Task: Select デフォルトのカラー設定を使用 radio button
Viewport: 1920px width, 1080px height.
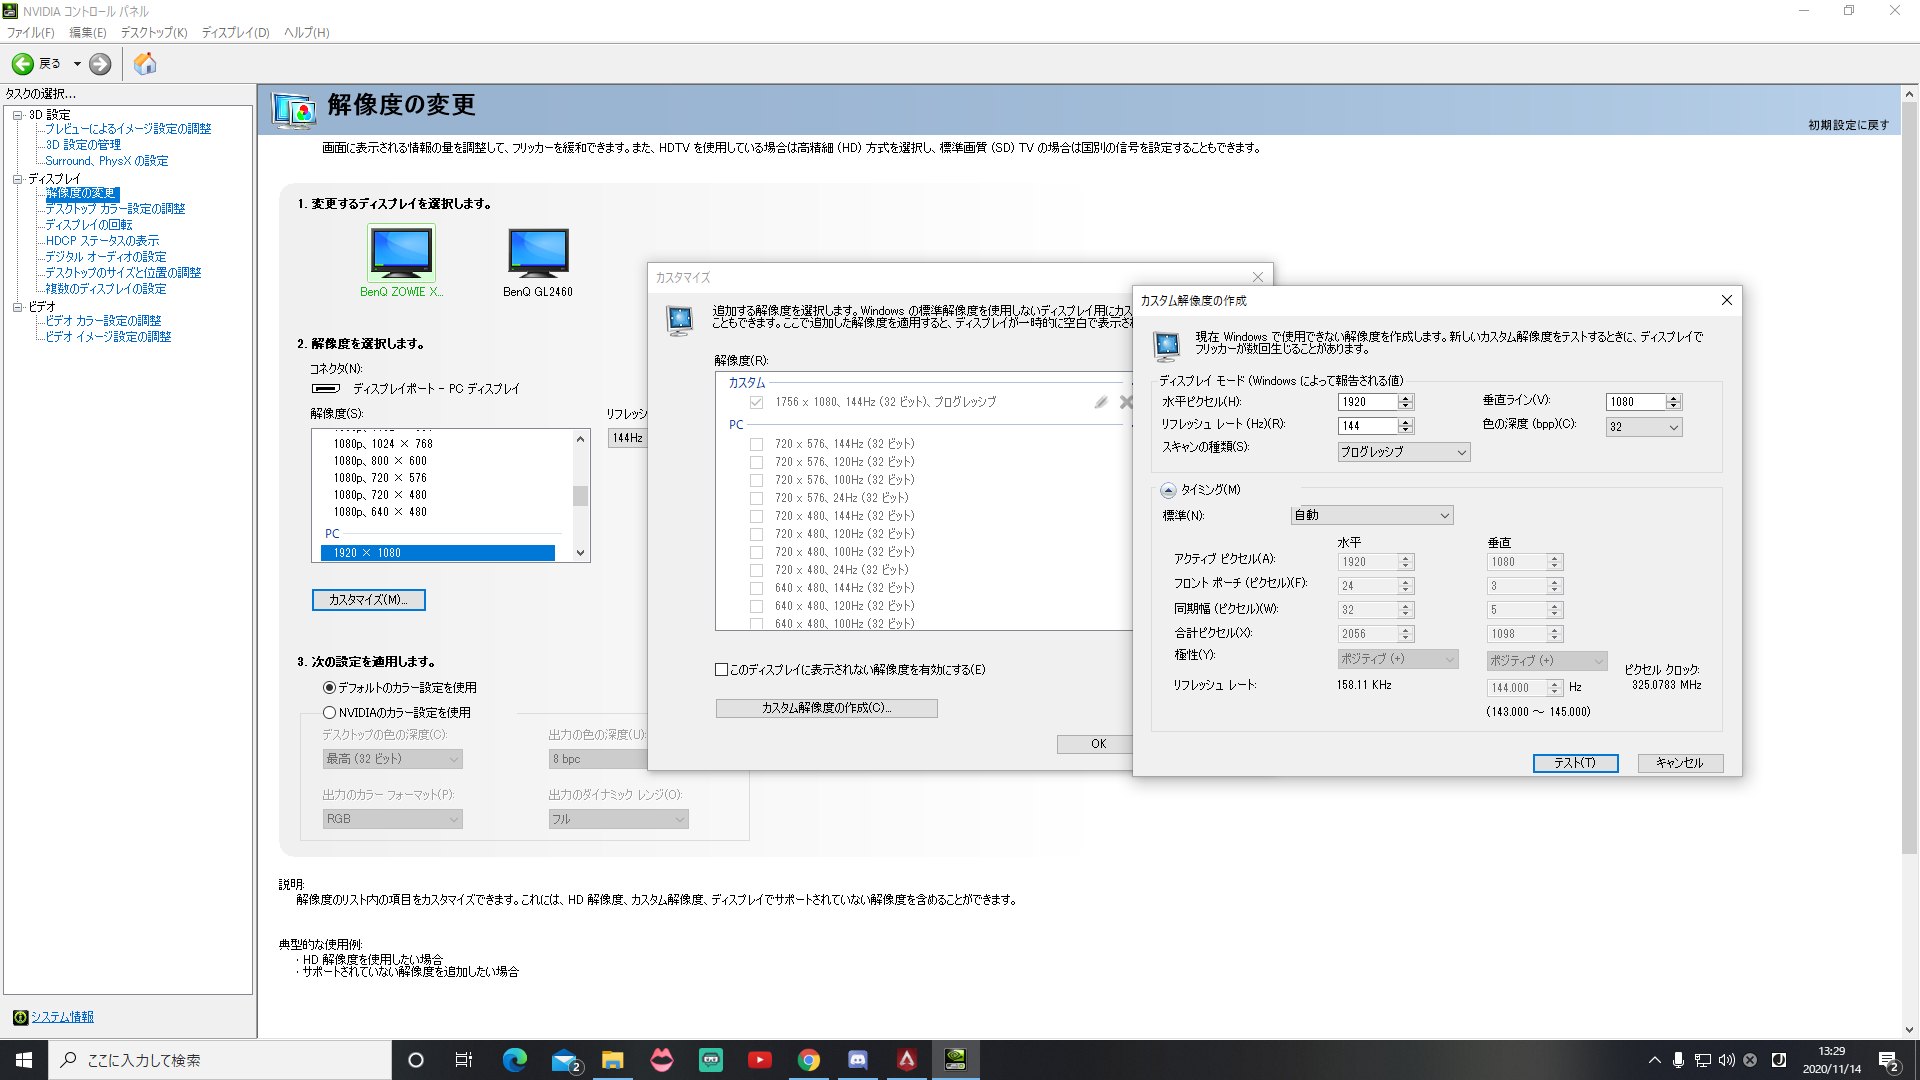Action: [x=329, y=688]
